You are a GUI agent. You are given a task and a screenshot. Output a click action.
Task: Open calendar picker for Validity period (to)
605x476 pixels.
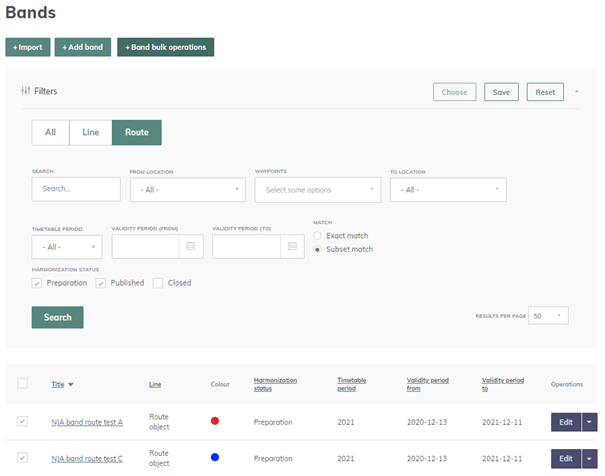[292, 246]
